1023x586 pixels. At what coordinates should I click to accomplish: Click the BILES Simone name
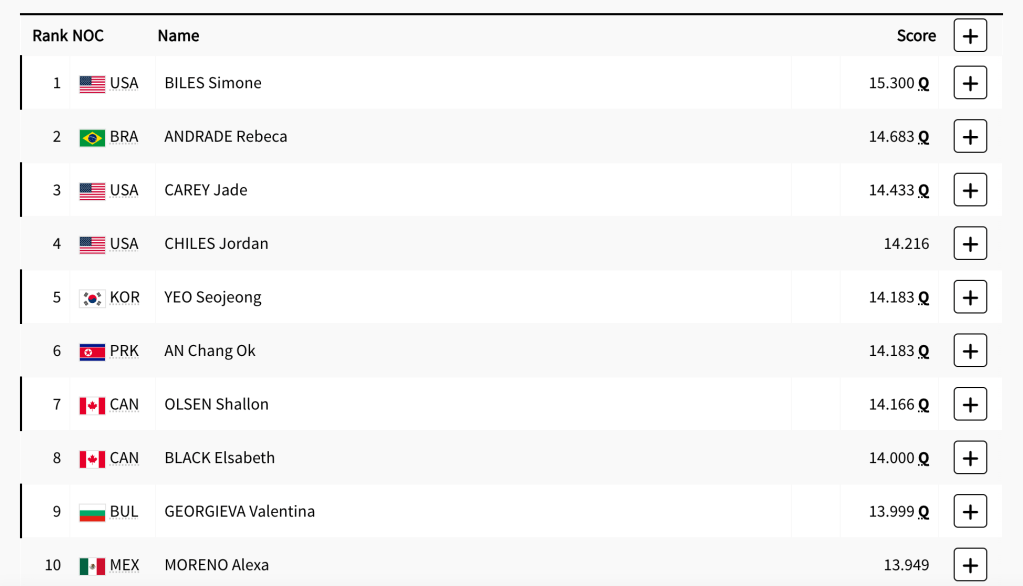tap(213, 83)
